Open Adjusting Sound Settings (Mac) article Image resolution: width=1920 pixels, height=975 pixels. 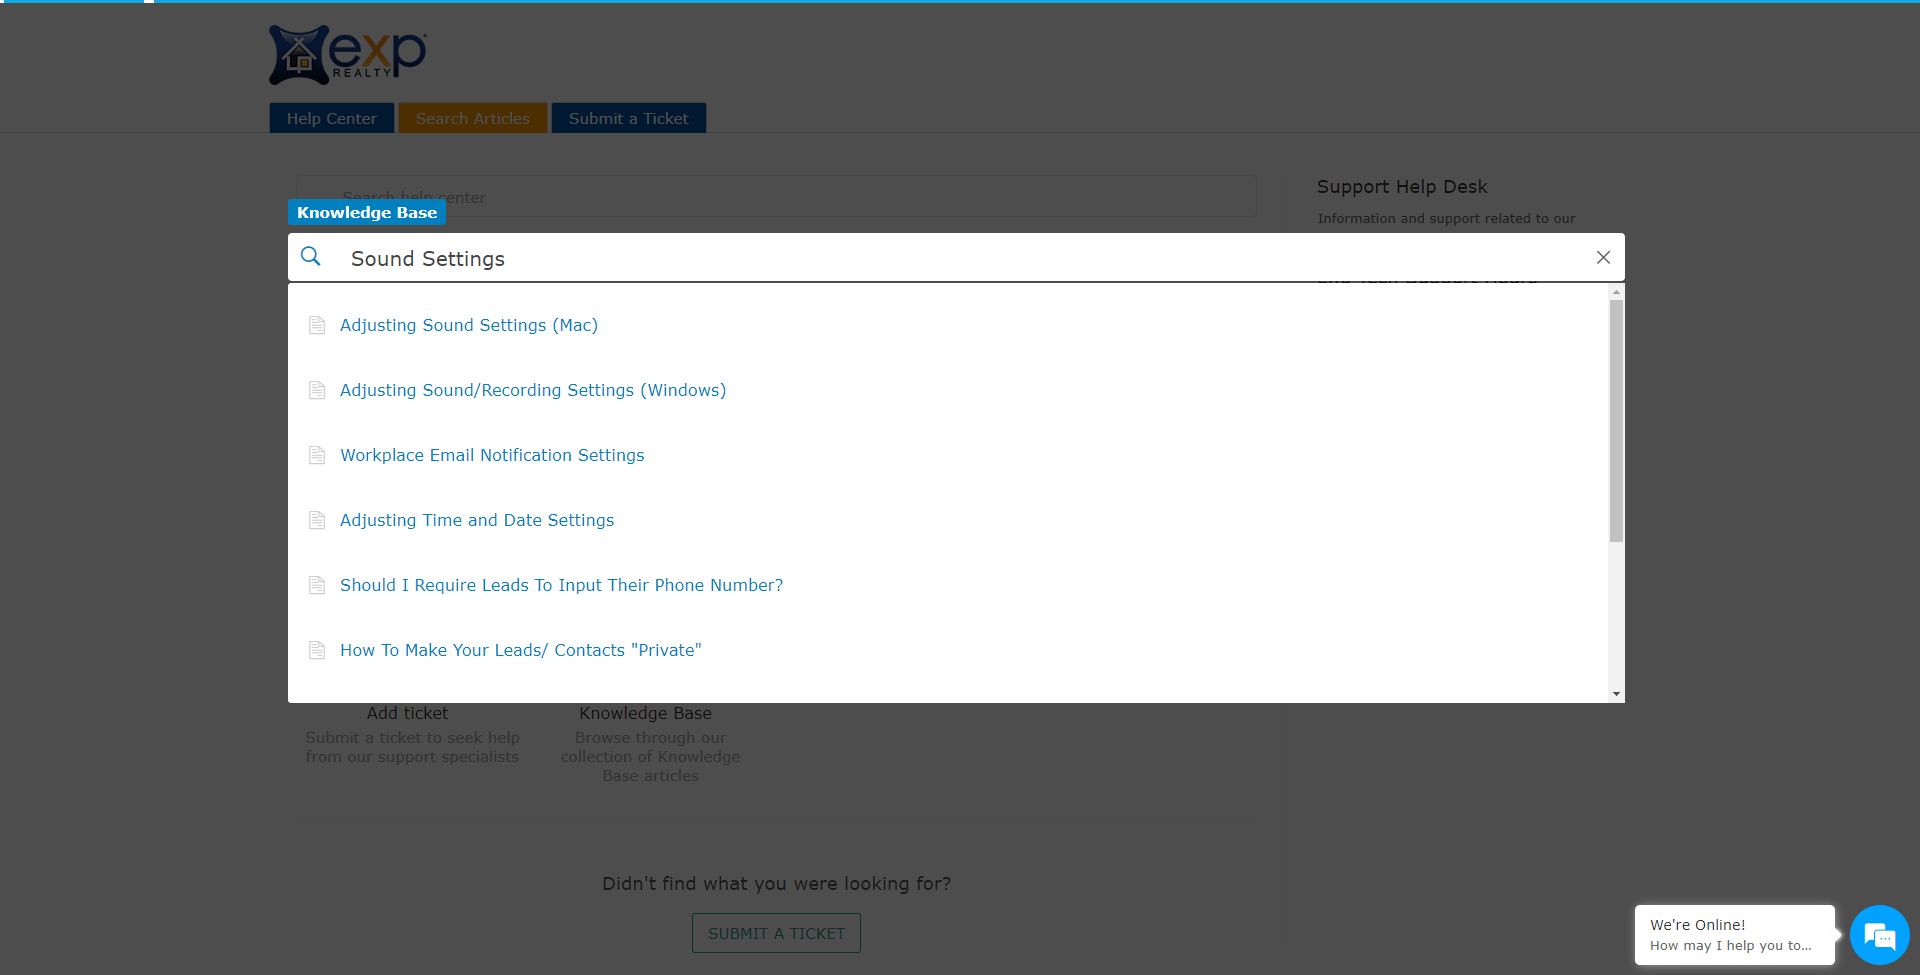469,325
